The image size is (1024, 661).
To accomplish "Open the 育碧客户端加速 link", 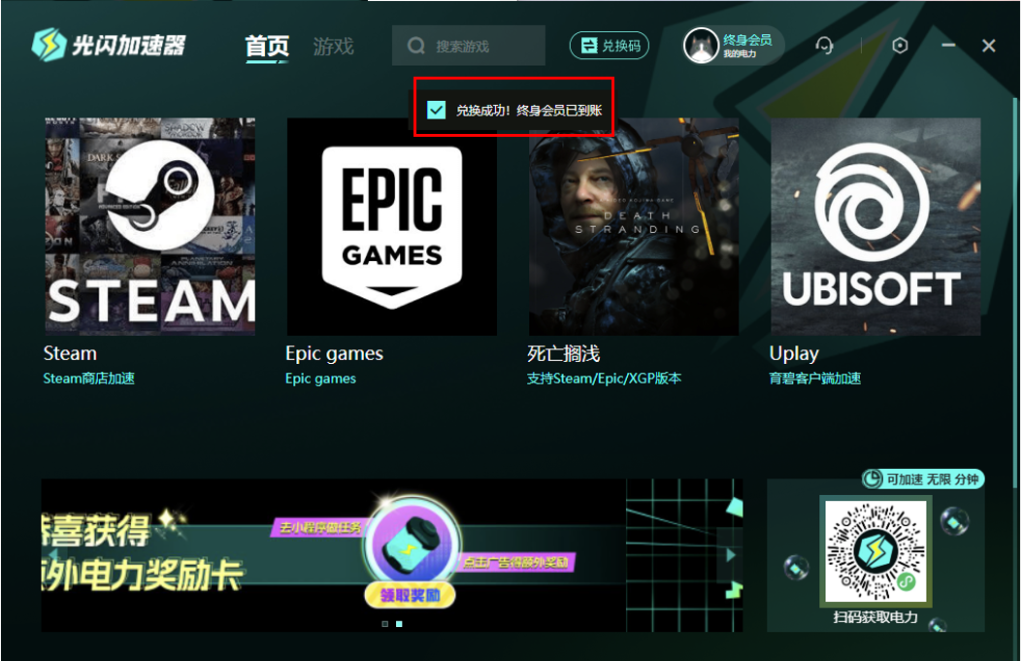I will pos(815,378).
